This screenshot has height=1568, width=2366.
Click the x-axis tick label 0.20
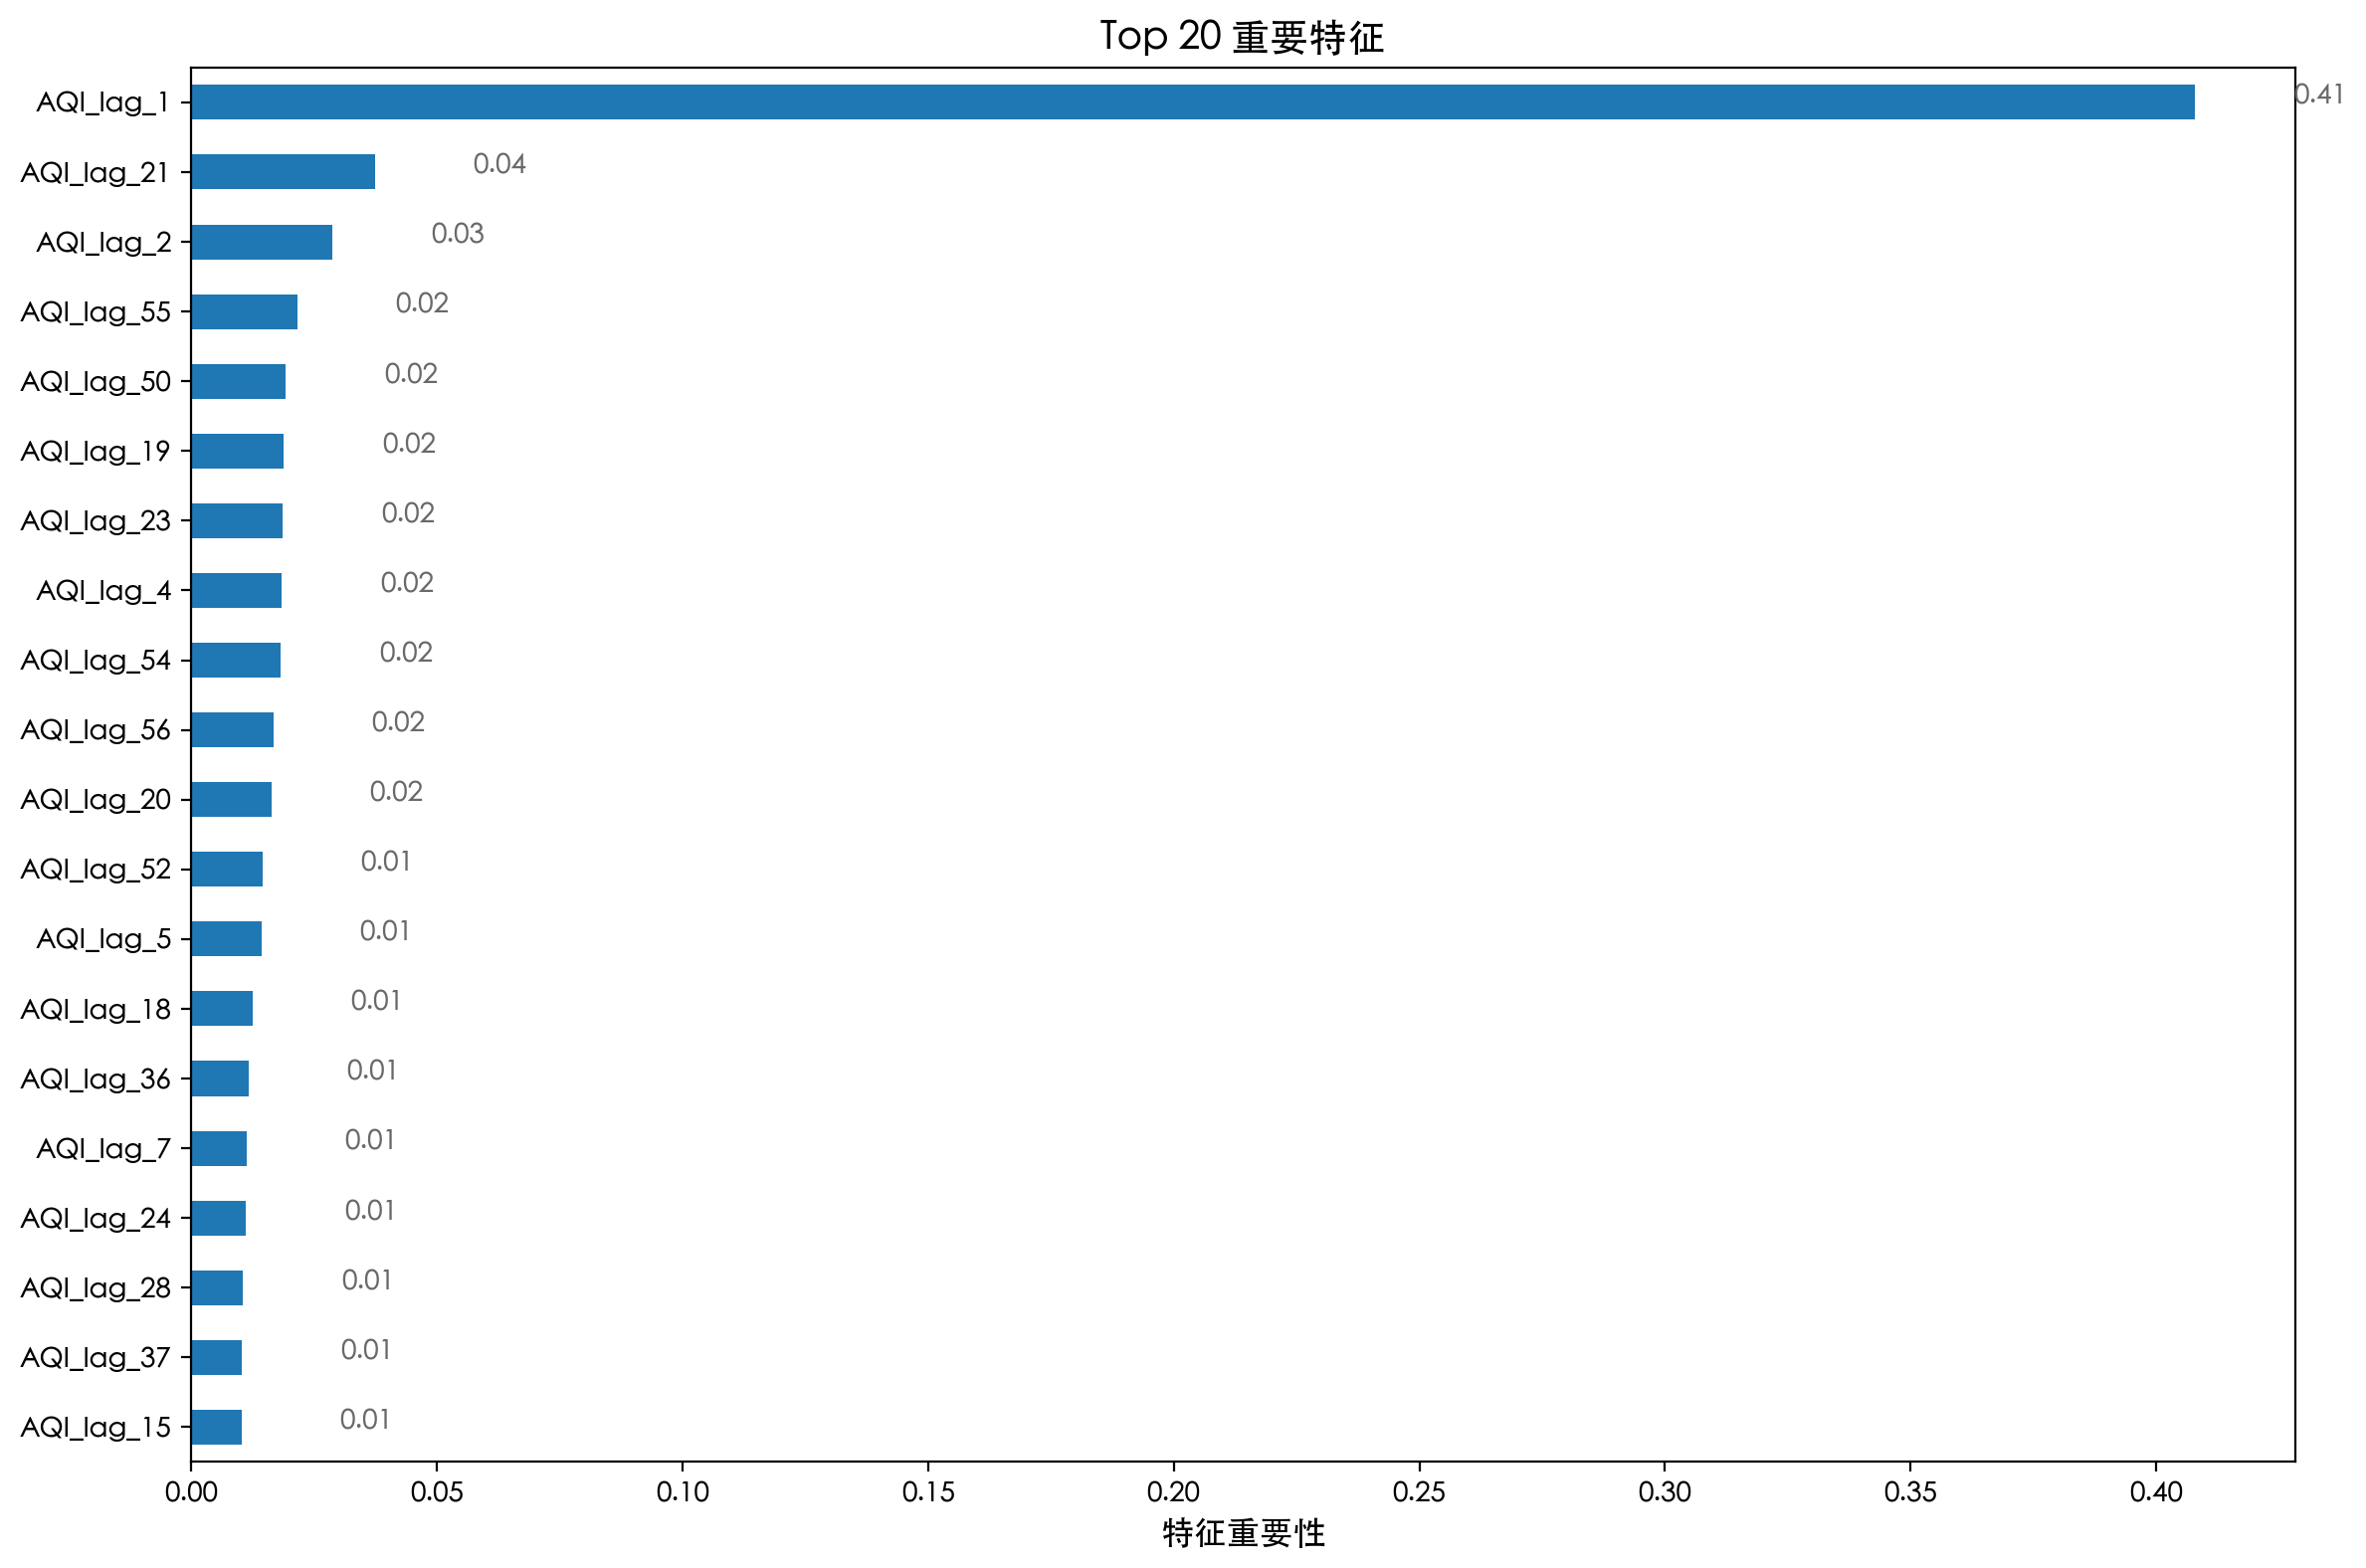1174,1493
